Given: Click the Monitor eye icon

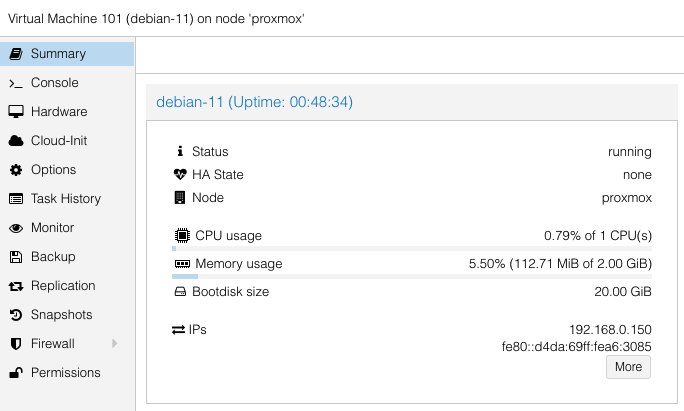Looking at the screenshot, I should (x=16, y=228).
